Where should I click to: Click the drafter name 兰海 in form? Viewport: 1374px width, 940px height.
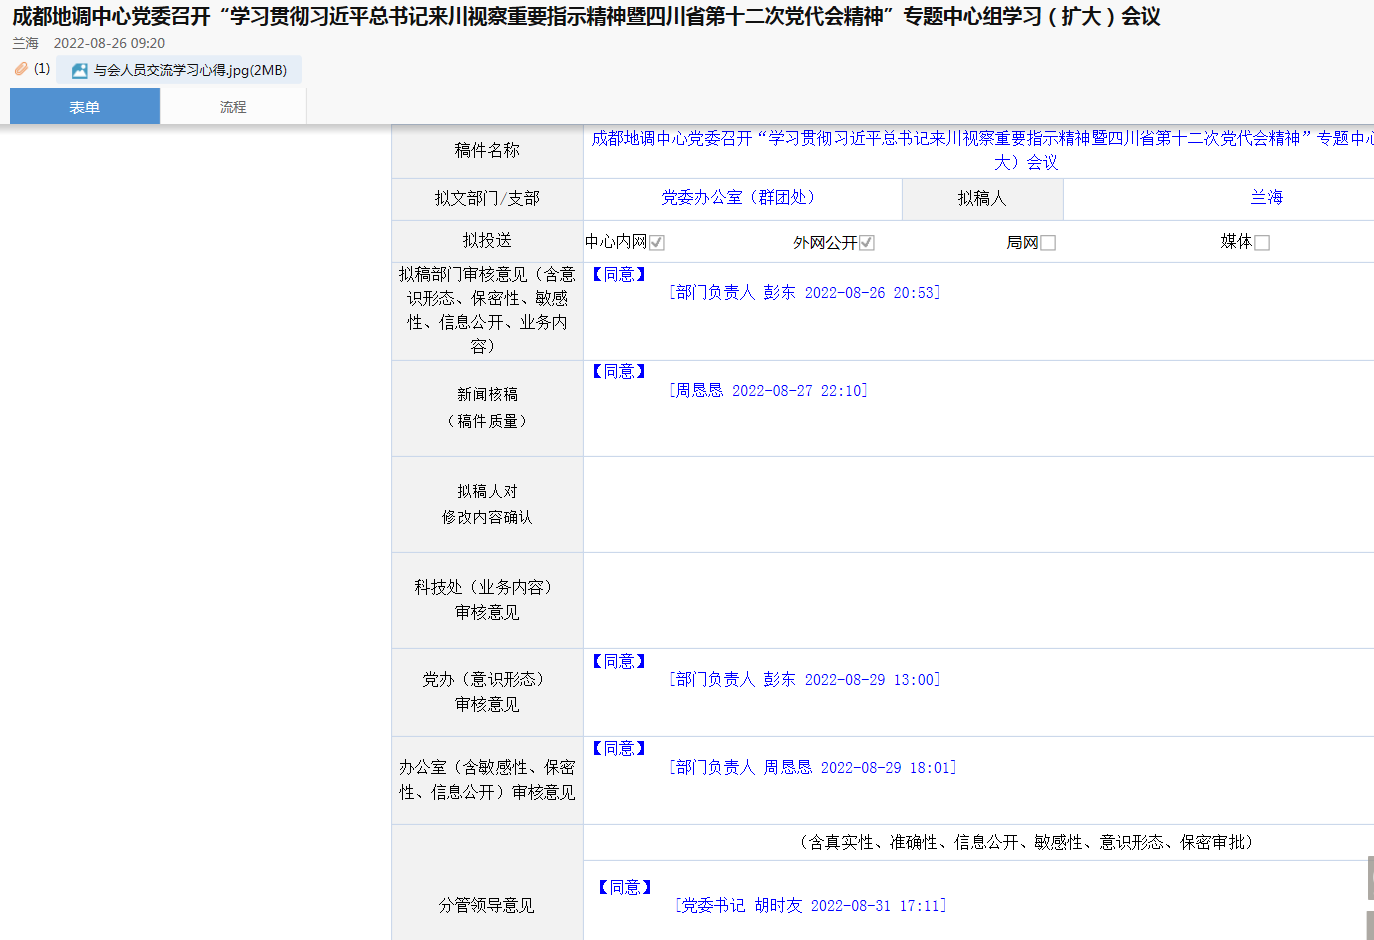[x=1267, y=198]
